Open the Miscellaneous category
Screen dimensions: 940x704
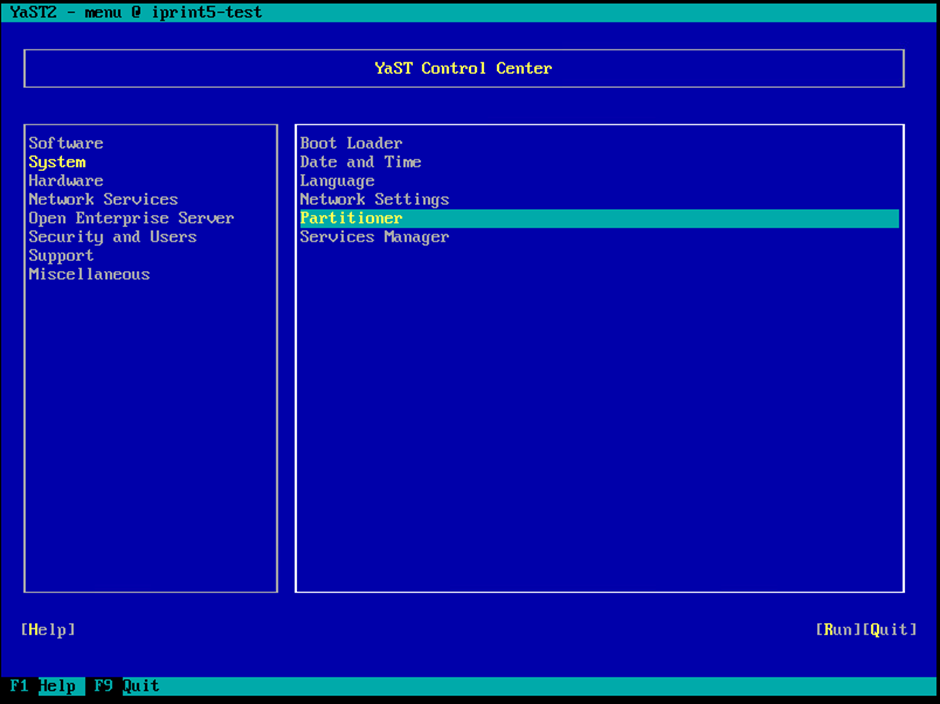[x=89, y=274]
